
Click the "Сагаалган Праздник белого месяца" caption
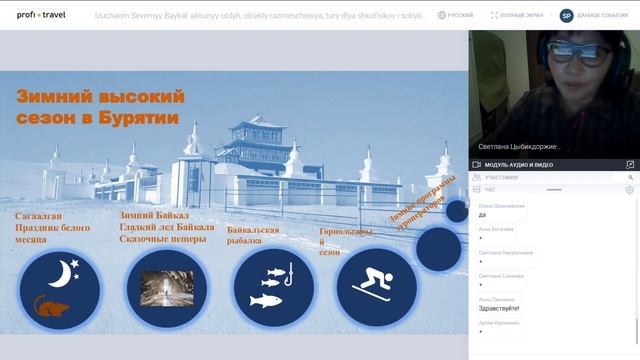pyautogui.click(x=52, y=227)
